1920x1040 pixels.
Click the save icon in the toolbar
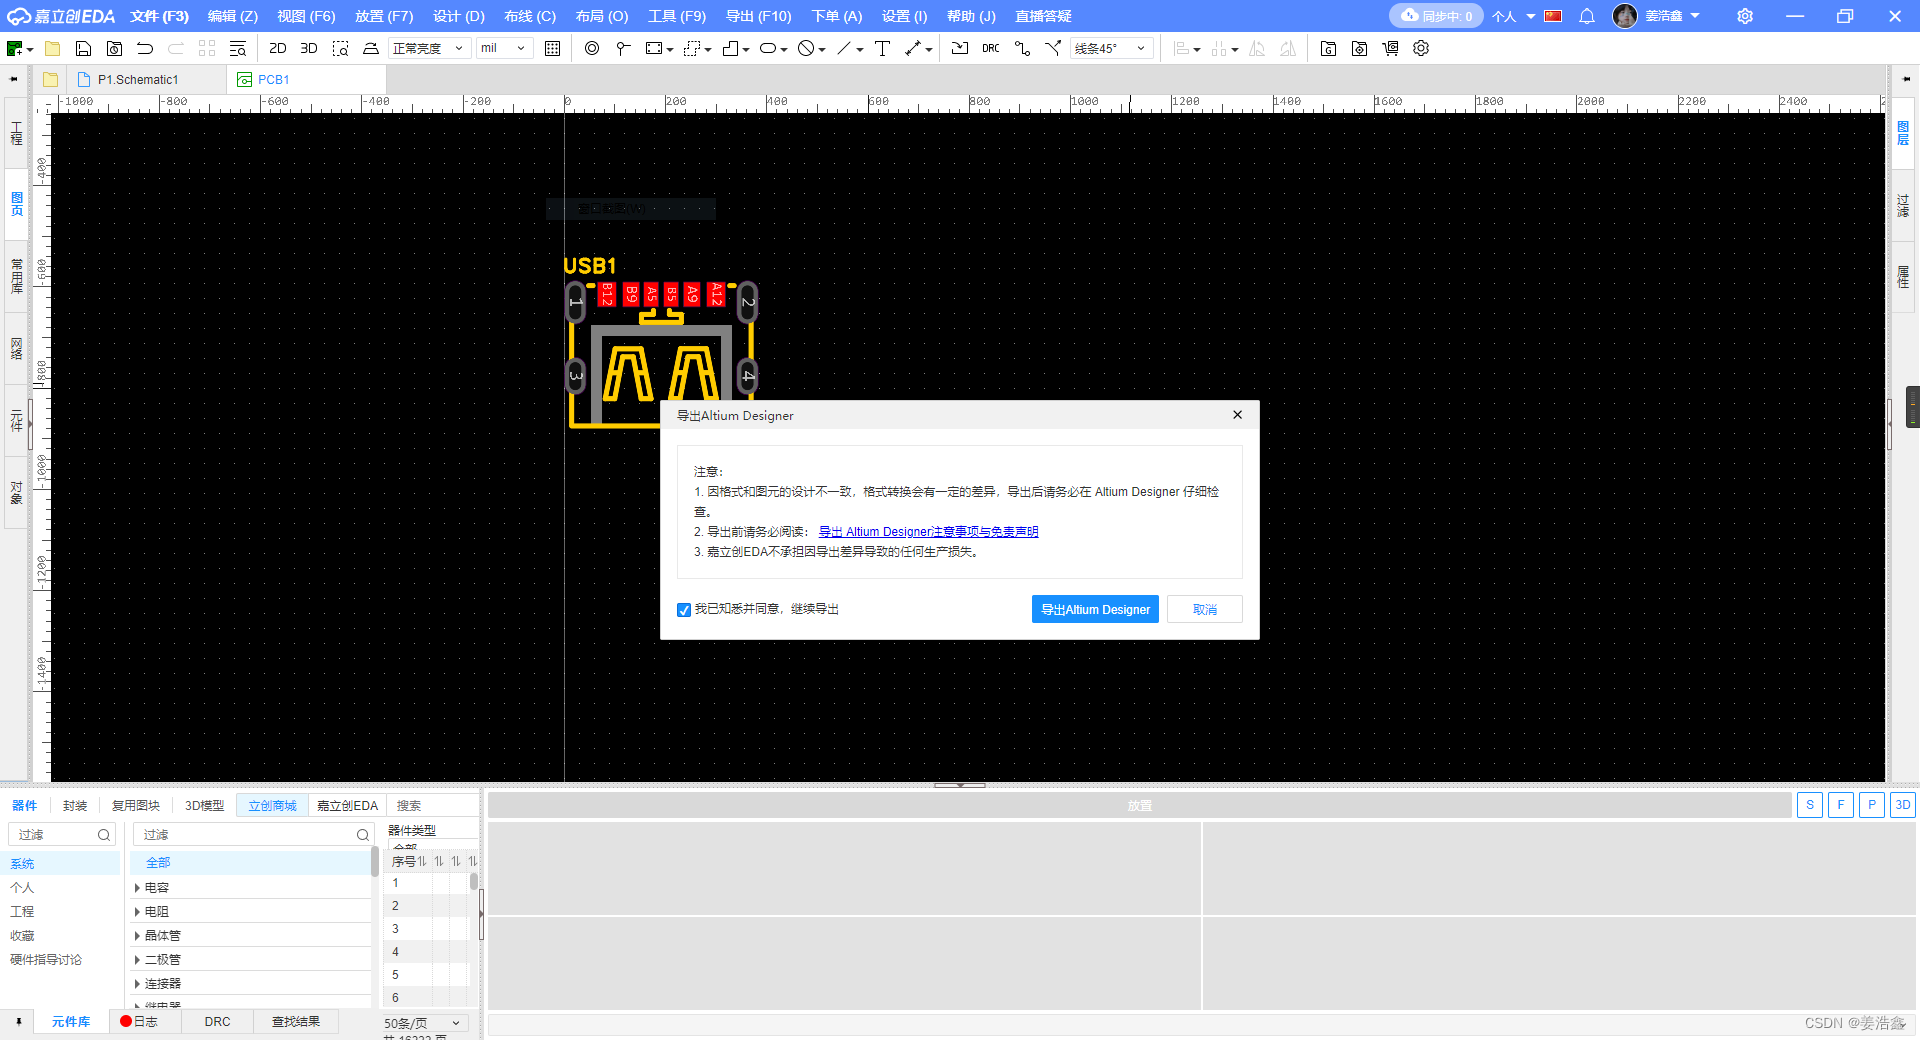(x=83, y=48)
